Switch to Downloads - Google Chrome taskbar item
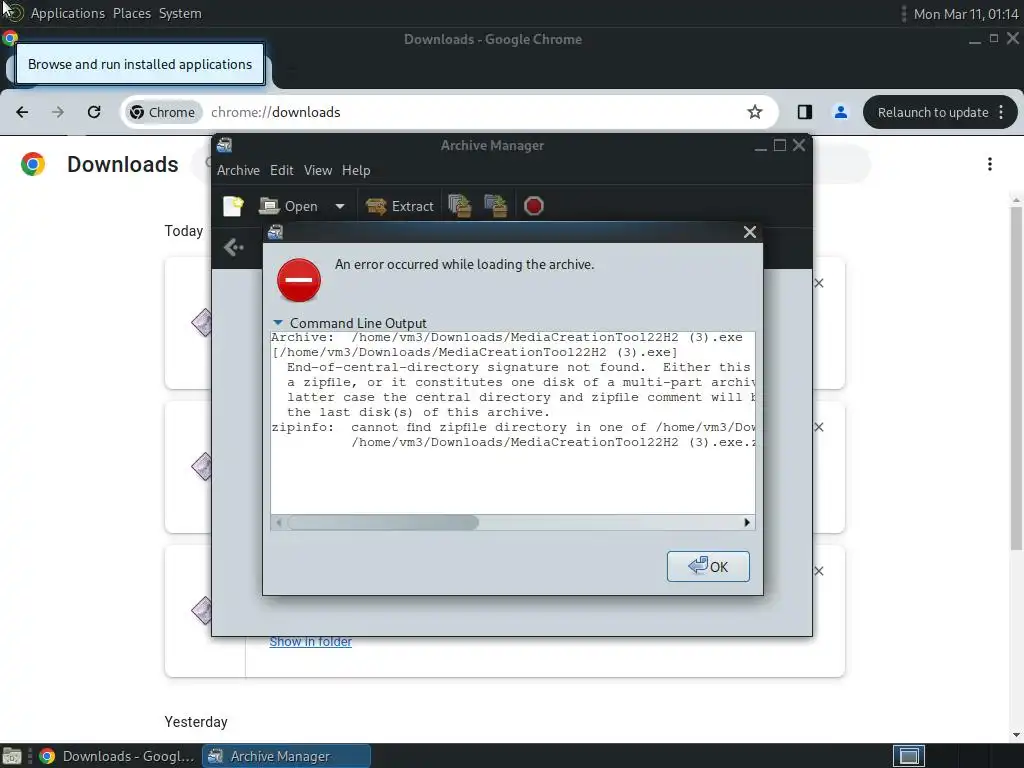The width and height of the screenshot is (1024, 768). pos(117,756)
